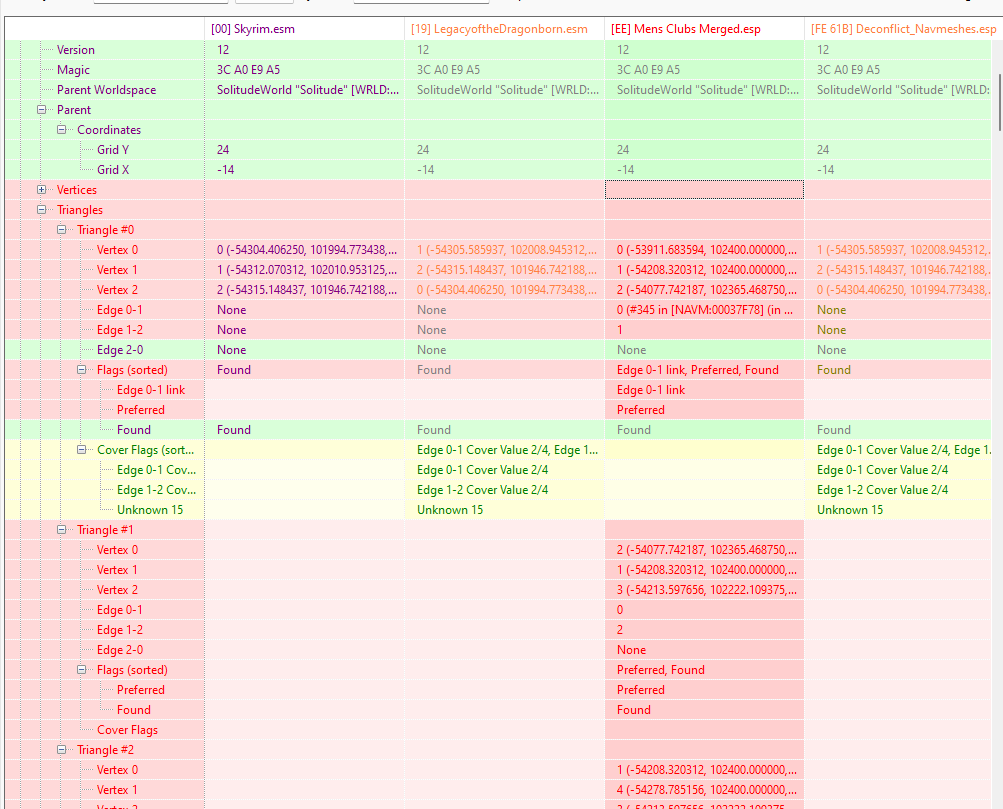Screen dimensions: 1003x809
Task: Click Mens Clubs Triangle #1 Vertex 2 value
Action: point(706,590)
